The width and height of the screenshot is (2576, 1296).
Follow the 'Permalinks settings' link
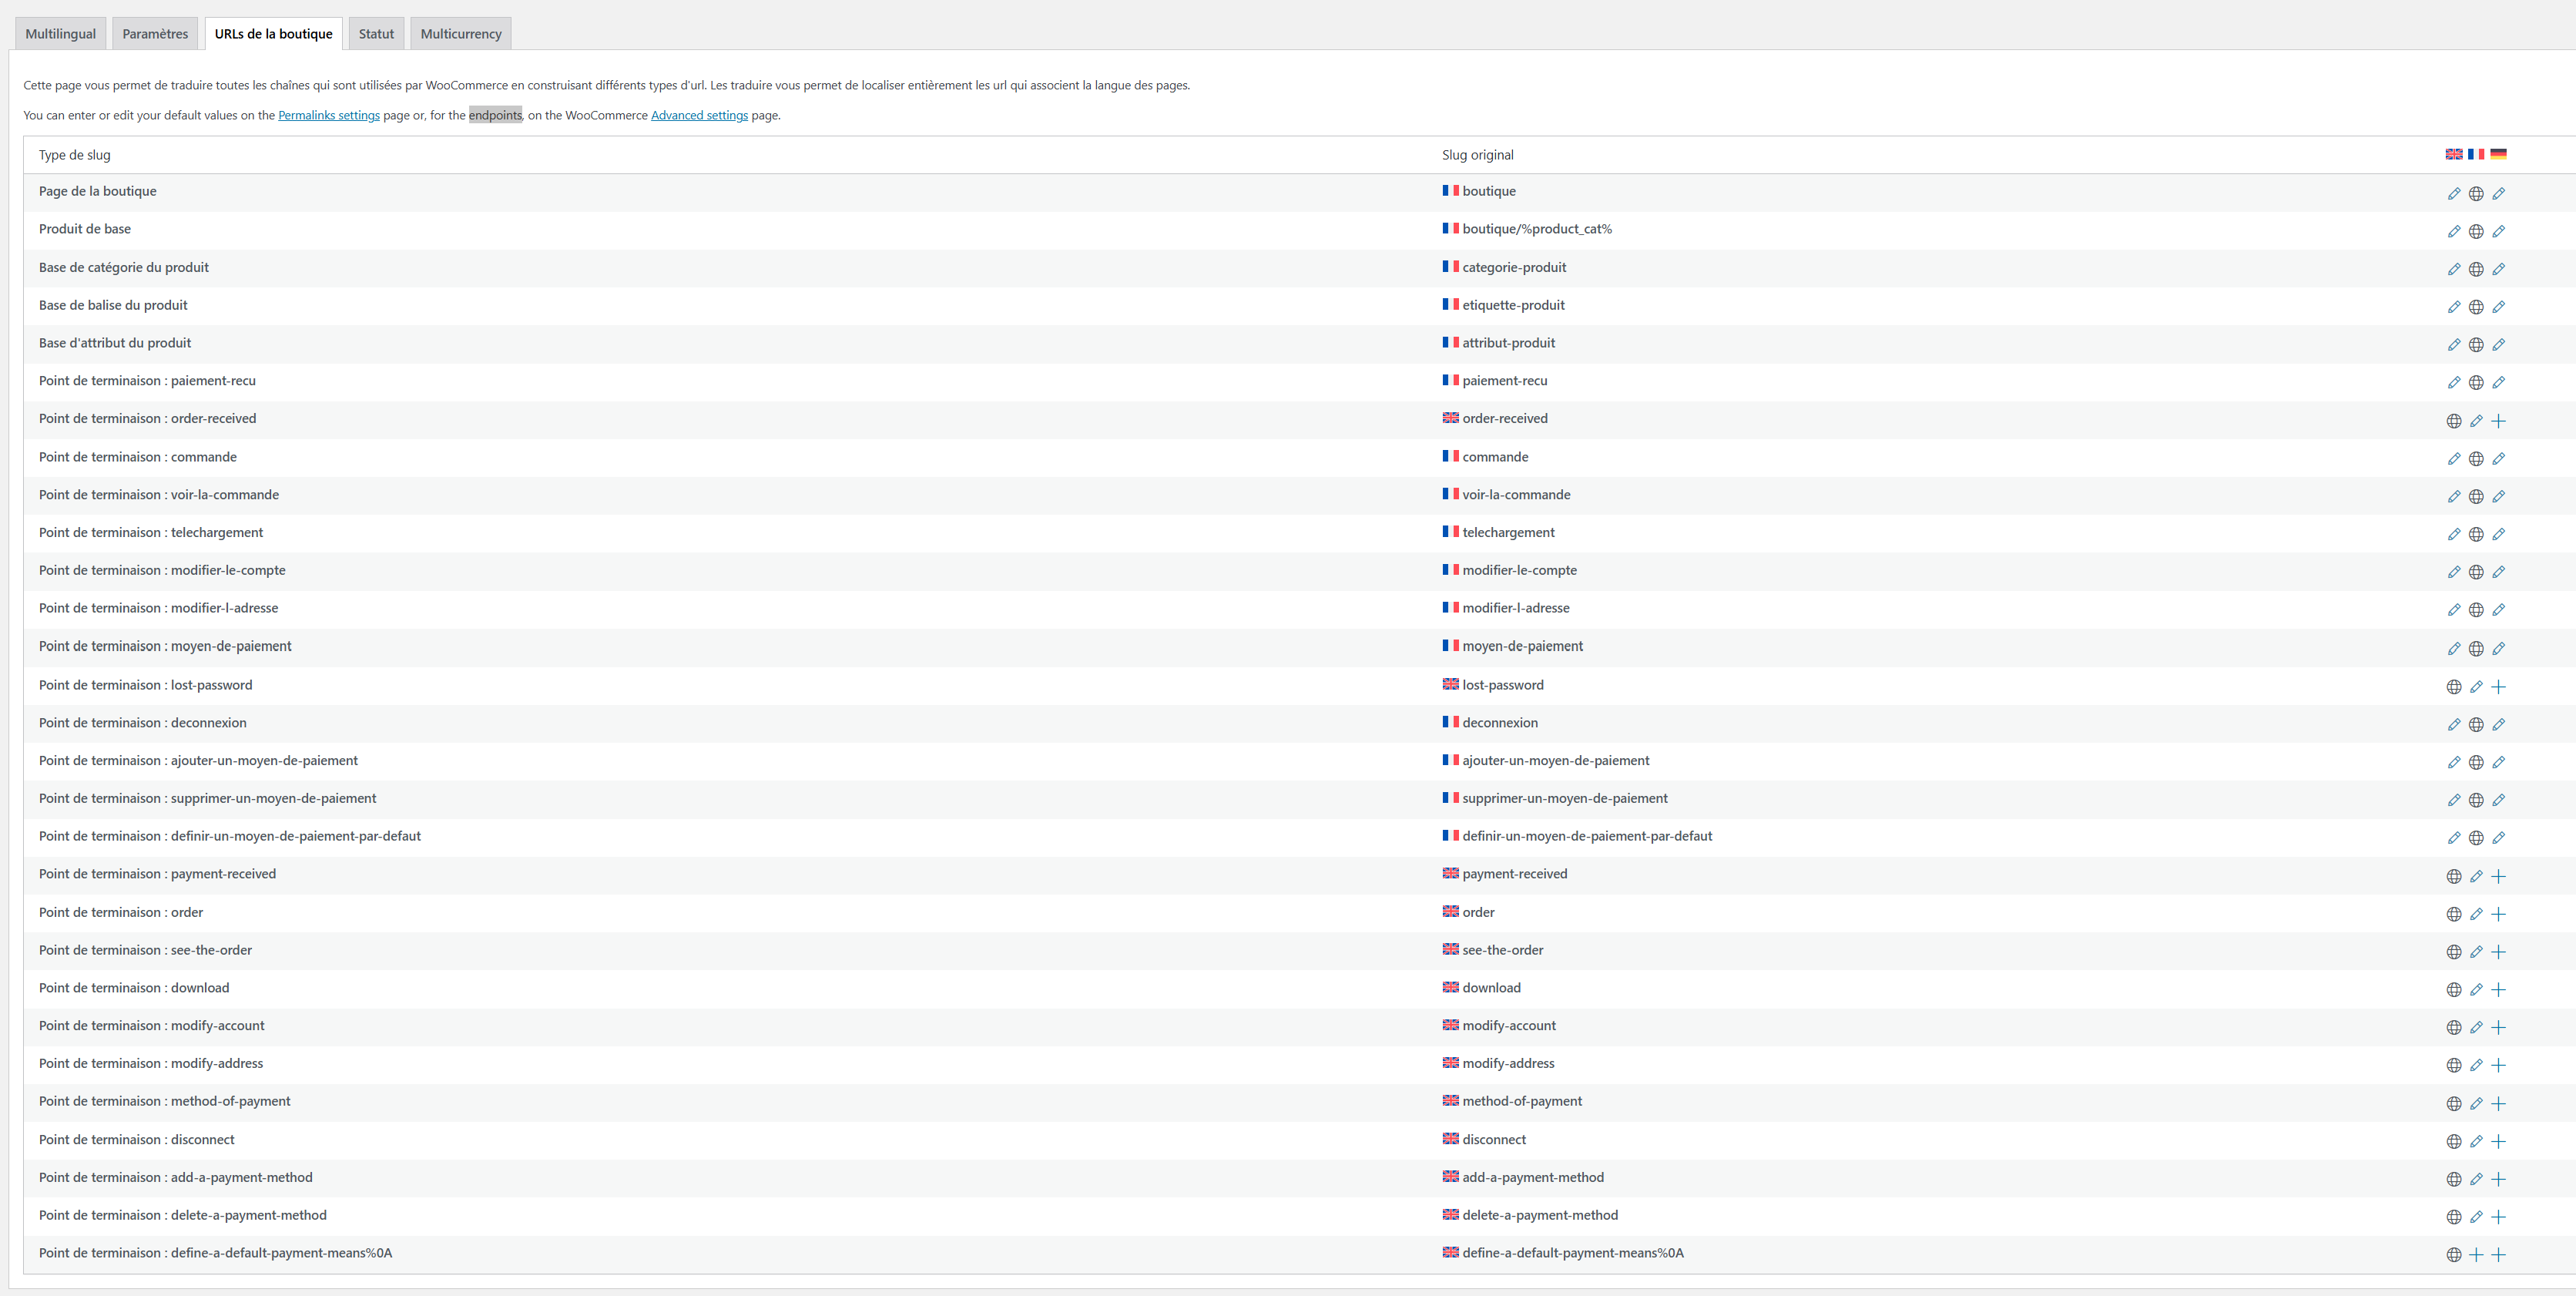coord(328,116)
